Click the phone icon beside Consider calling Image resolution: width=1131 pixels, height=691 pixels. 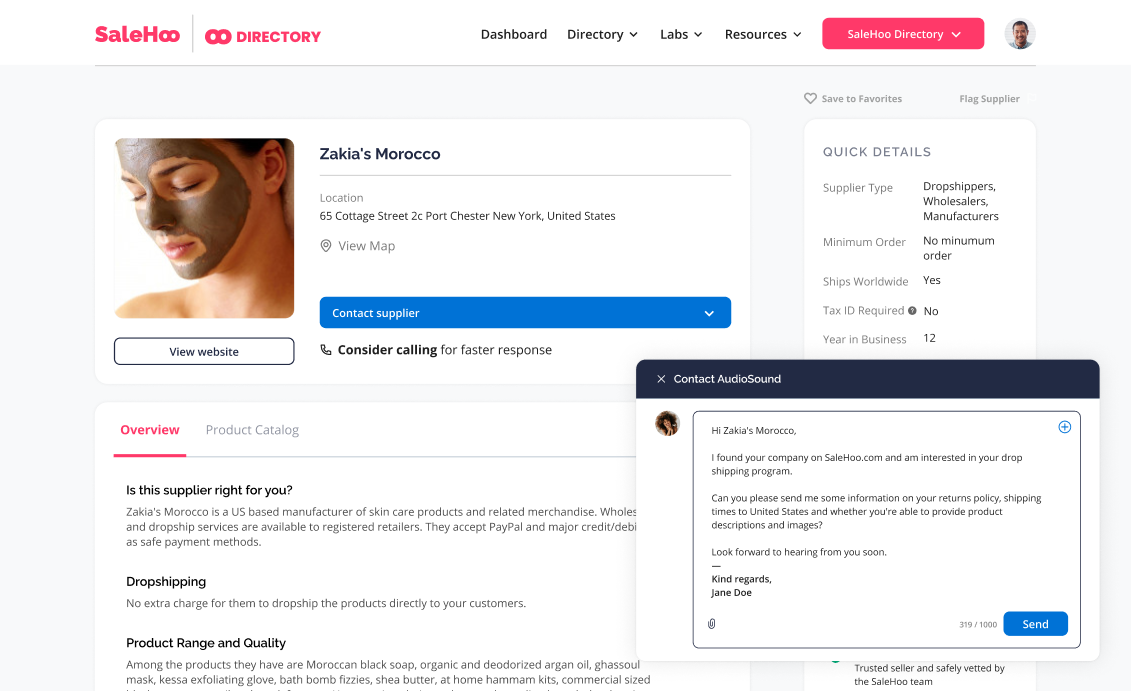[x=326, y=350]
